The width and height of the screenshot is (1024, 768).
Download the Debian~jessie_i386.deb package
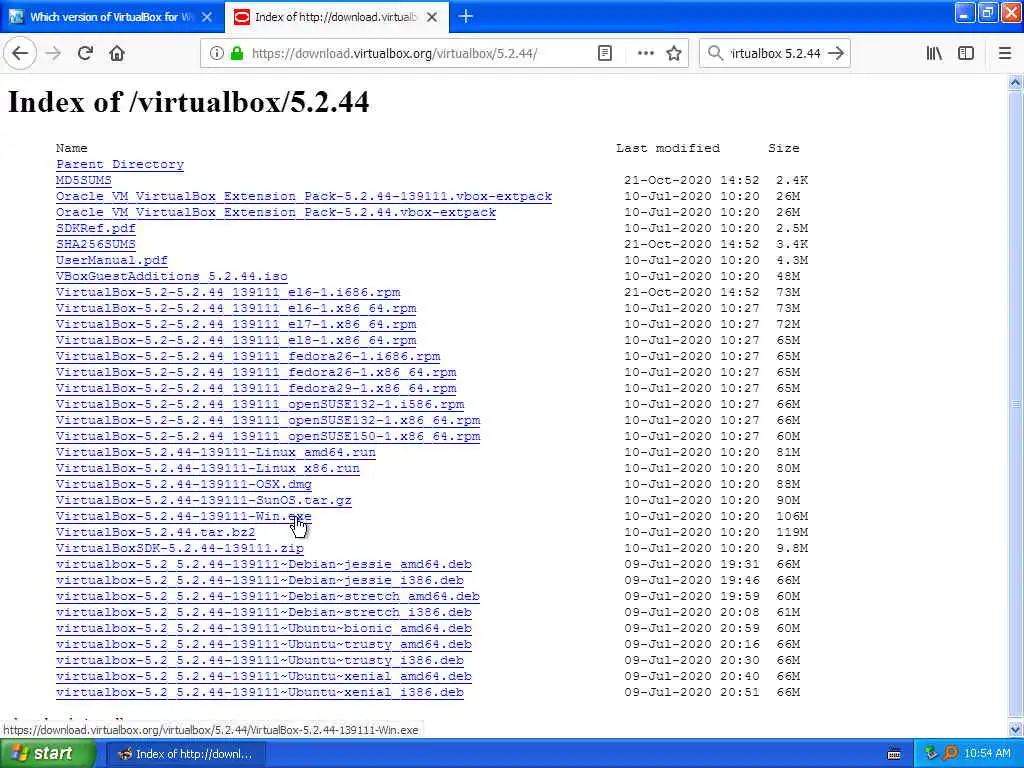point(260,580)
